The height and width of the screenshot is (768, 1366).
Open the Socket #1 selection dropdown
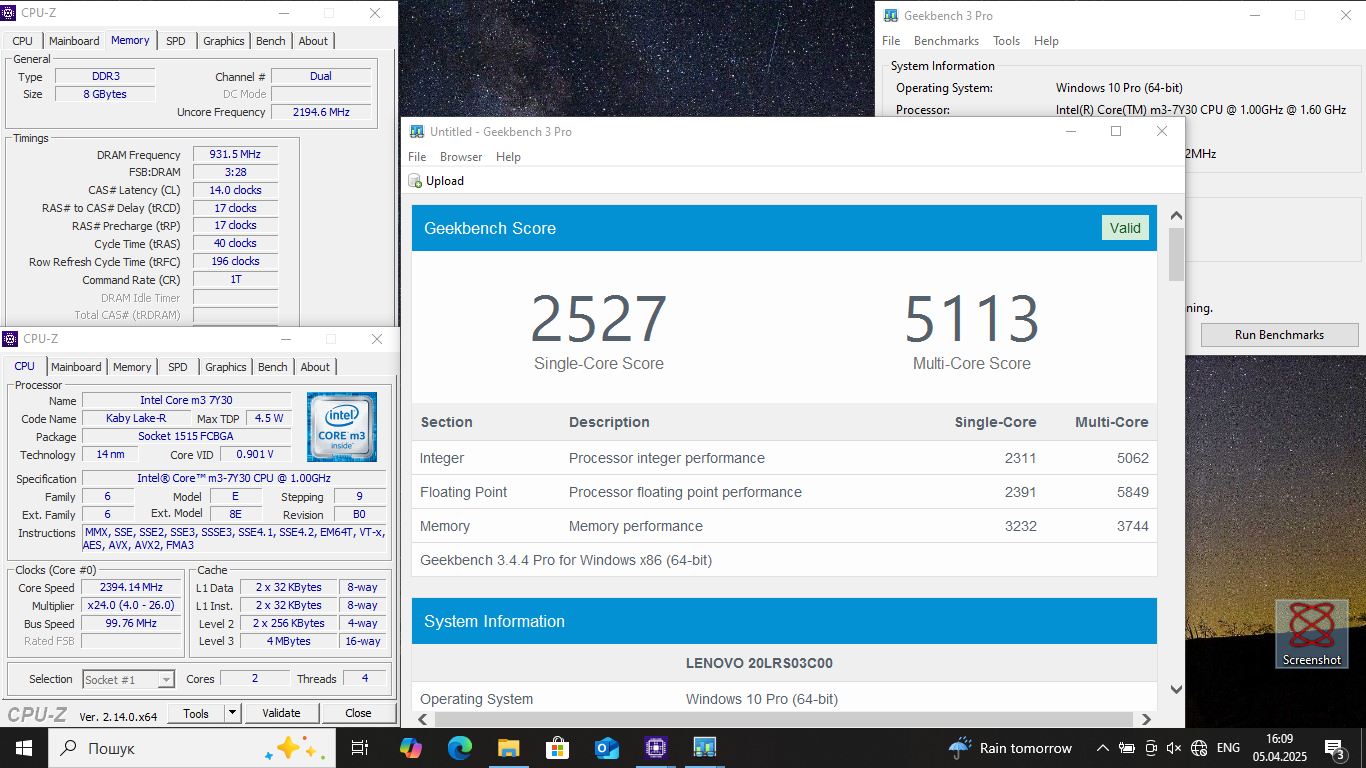129,679
